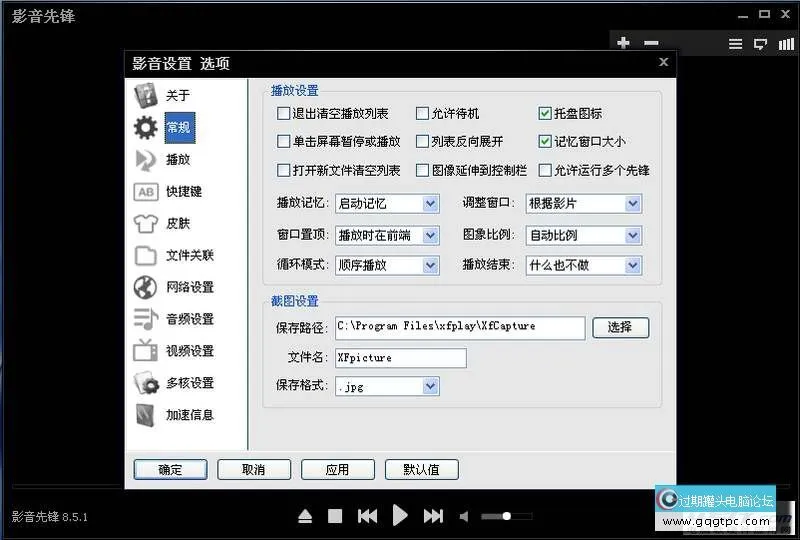Click the 默认值 button
This screenshot has width=800, height=540.
pos(421,470)
